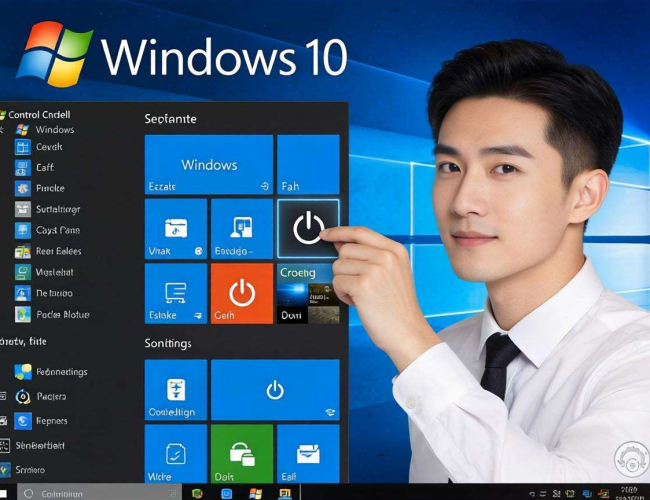Image resolution: width=650 pixels, height=500 pixels.
Task: Click the Vhak tile
Action: click(x=176, y=229)
